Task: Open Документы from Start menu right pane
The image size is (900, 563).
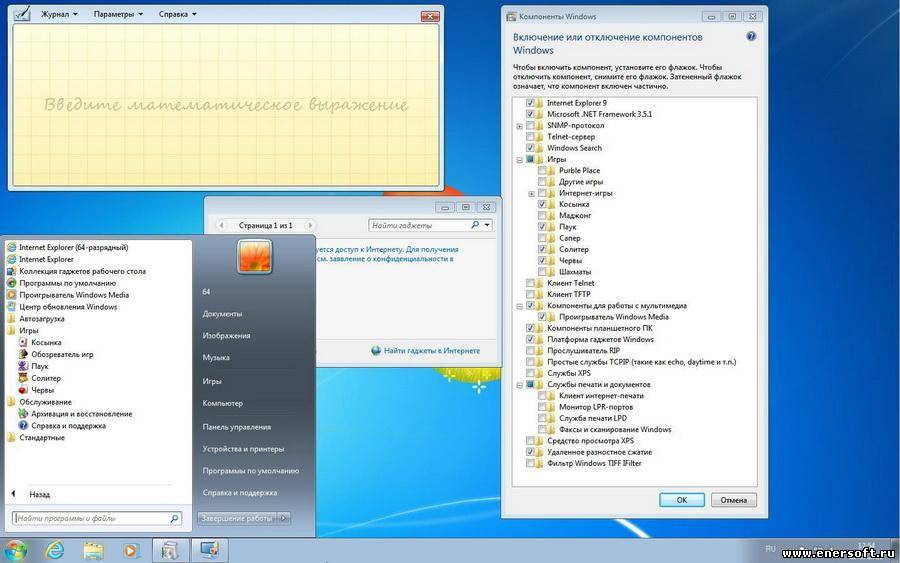Action: 222,314
